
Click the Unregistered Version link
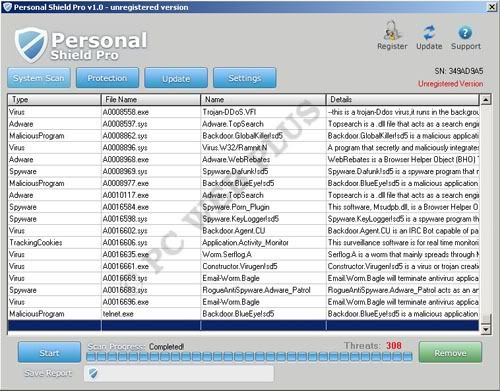pos(450,84)
